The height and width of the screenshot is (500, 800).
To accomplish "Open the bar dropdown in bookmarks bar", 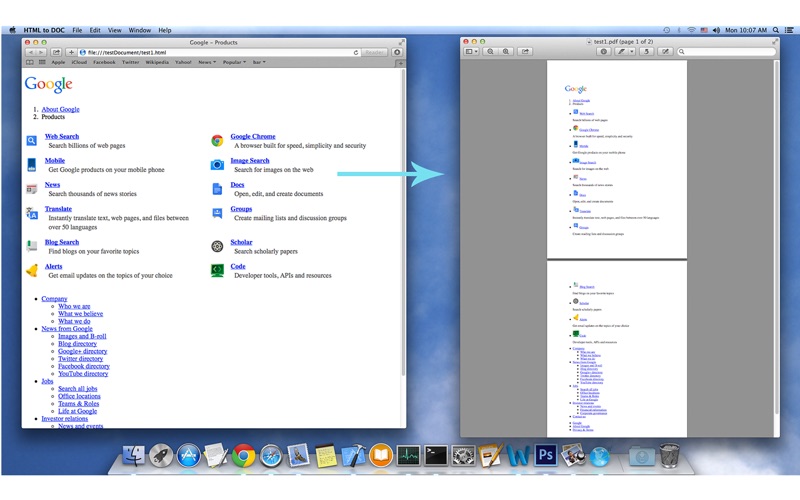I will coord(259,62).
